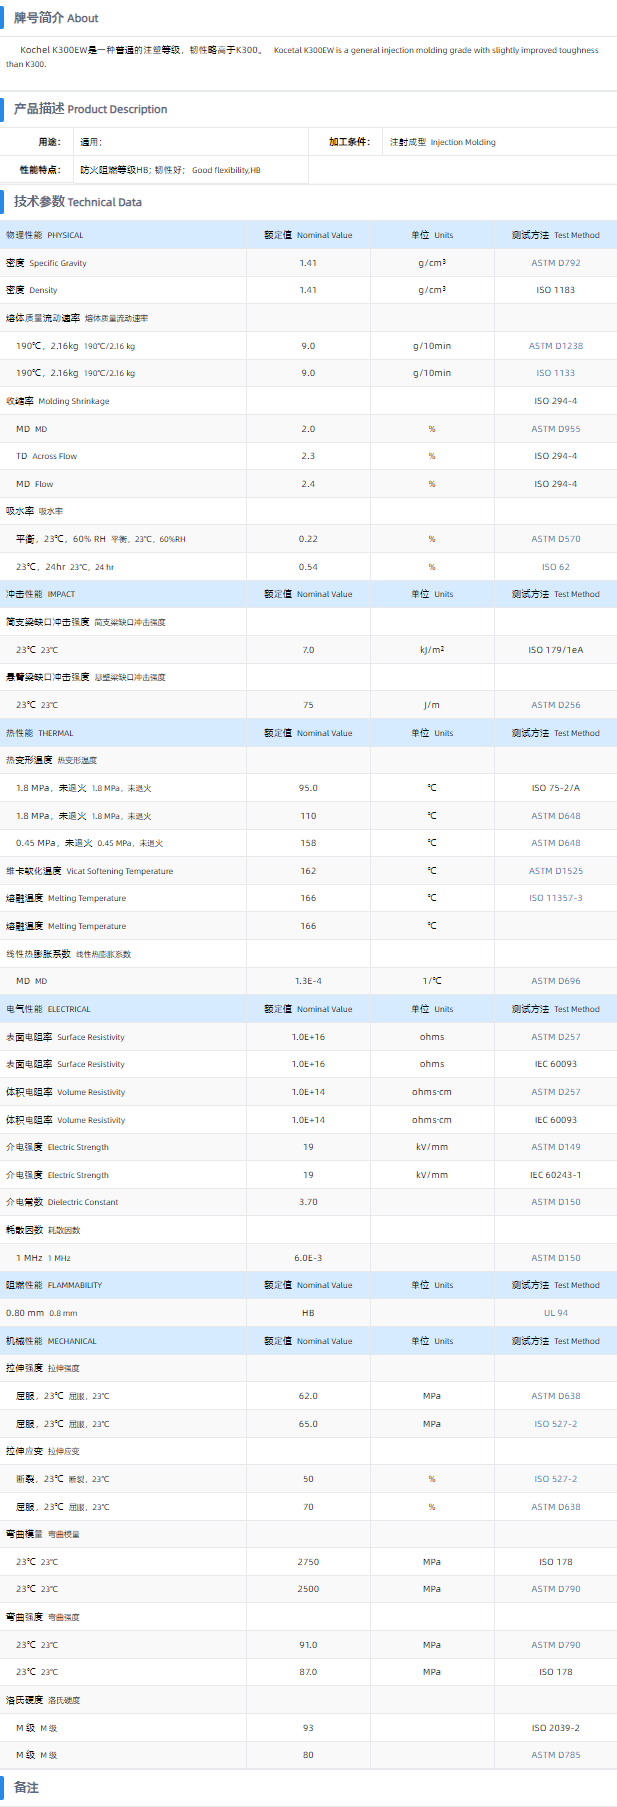This screenshot has width=617, height=1807.
Task: Select the ASTM D696 thermal expansion link
Action: [555, 981]
